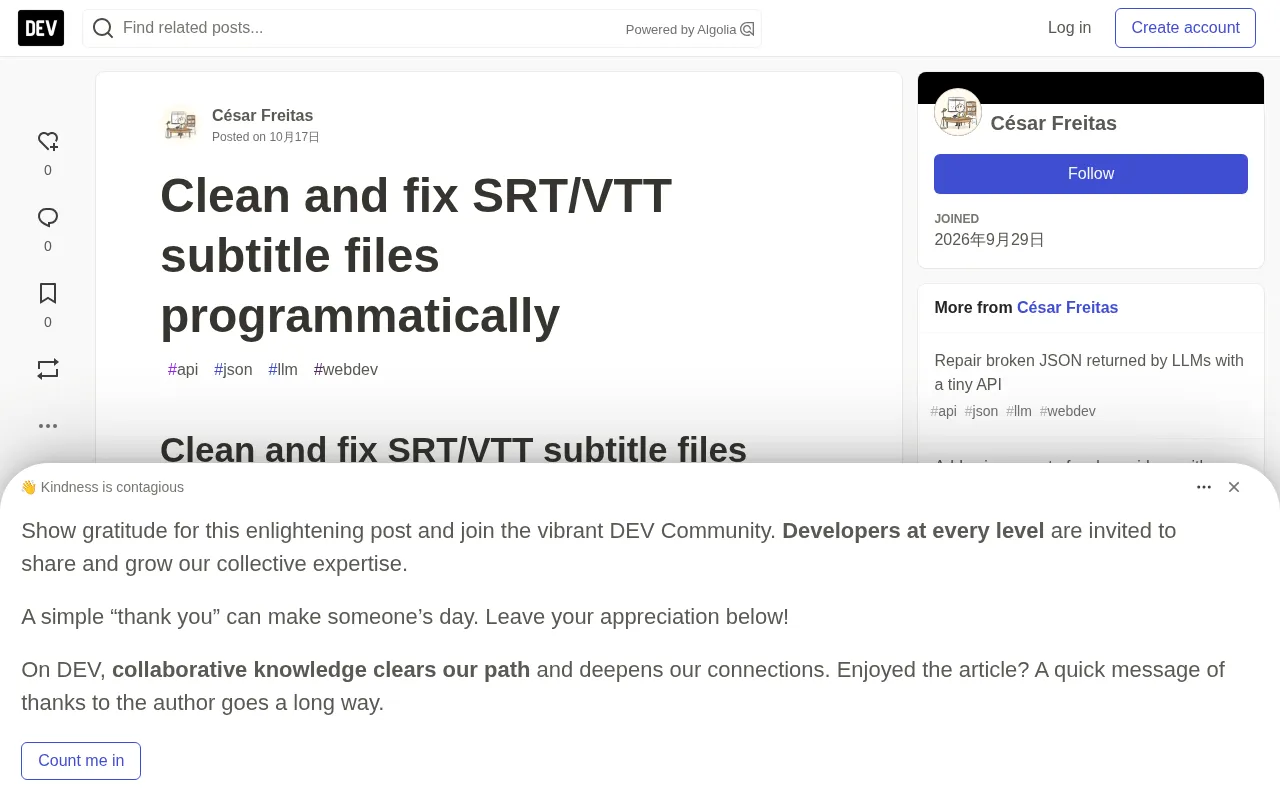Open César Freitas name in profile card
The height and width of the screenshot is (800, 1280).
tap(1053, 123)
